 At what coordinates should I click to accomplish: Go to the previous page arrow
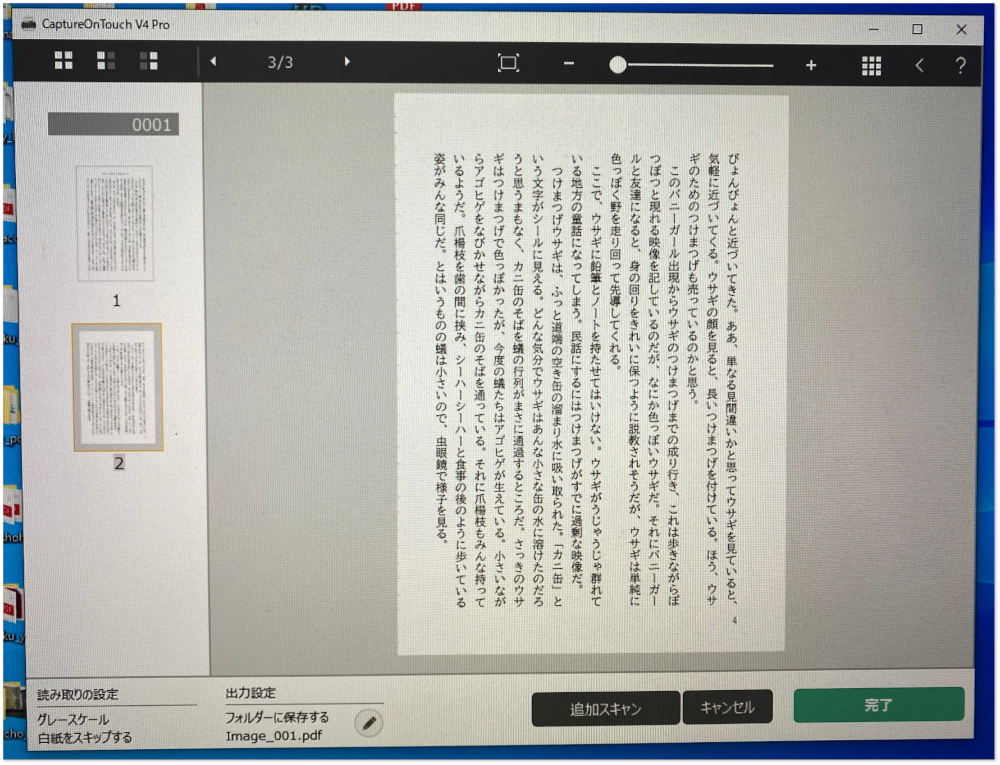coord(213,62)
